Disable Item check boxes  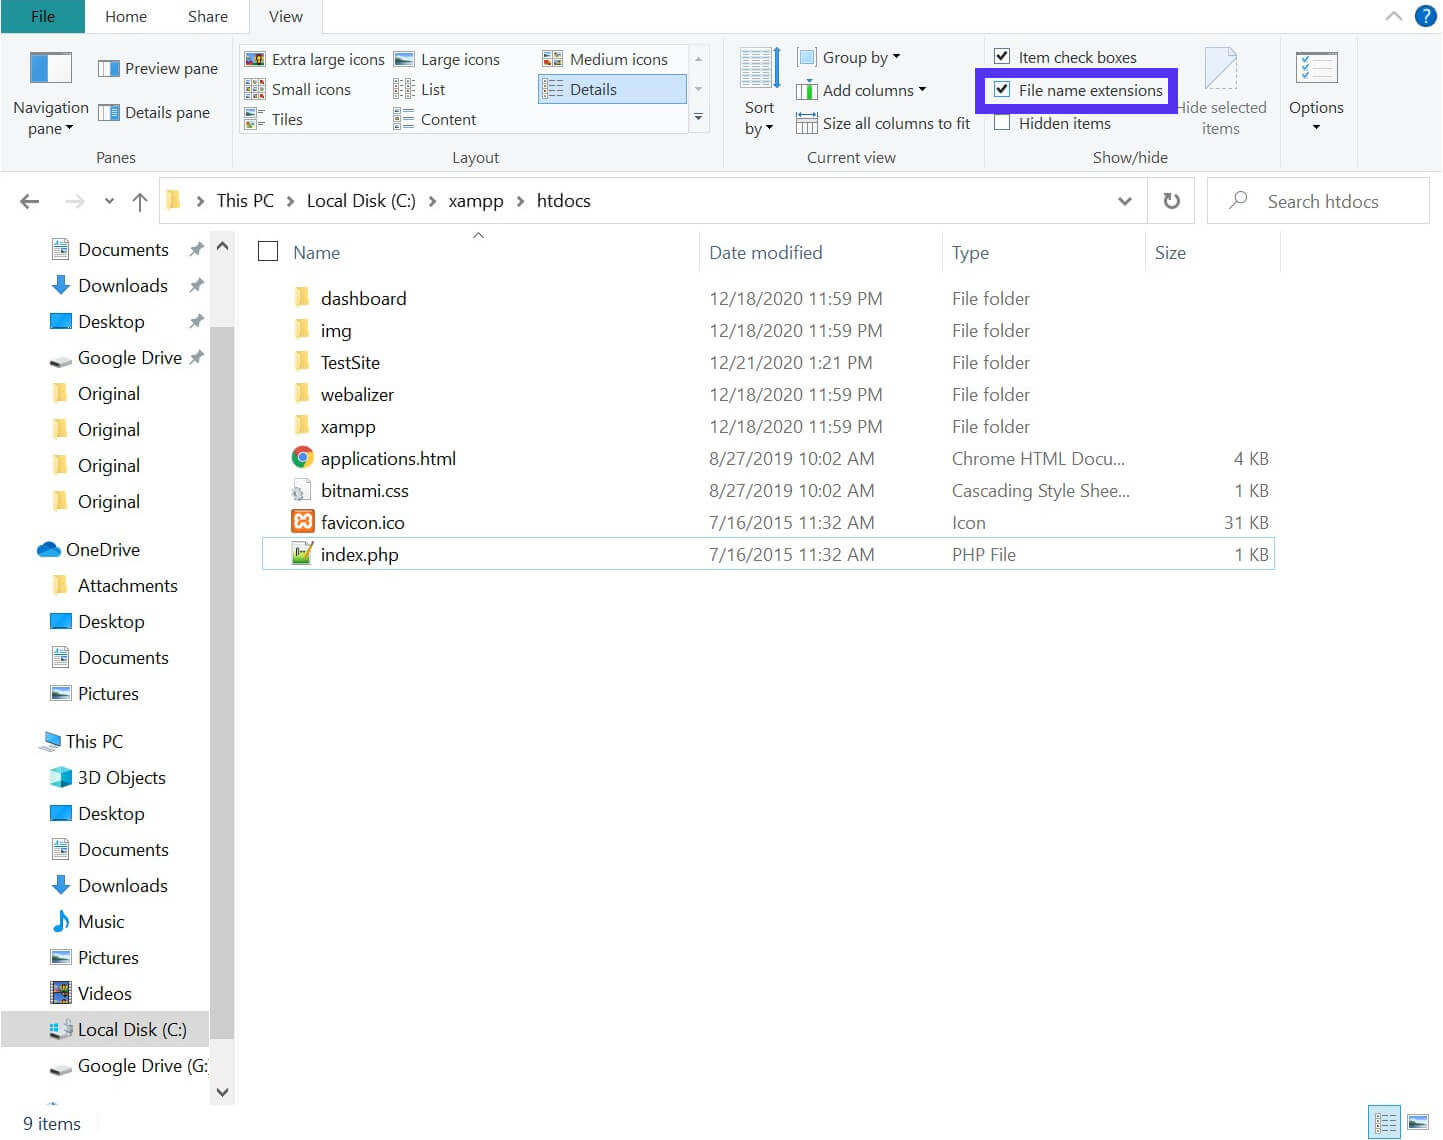pos(1002,57)
